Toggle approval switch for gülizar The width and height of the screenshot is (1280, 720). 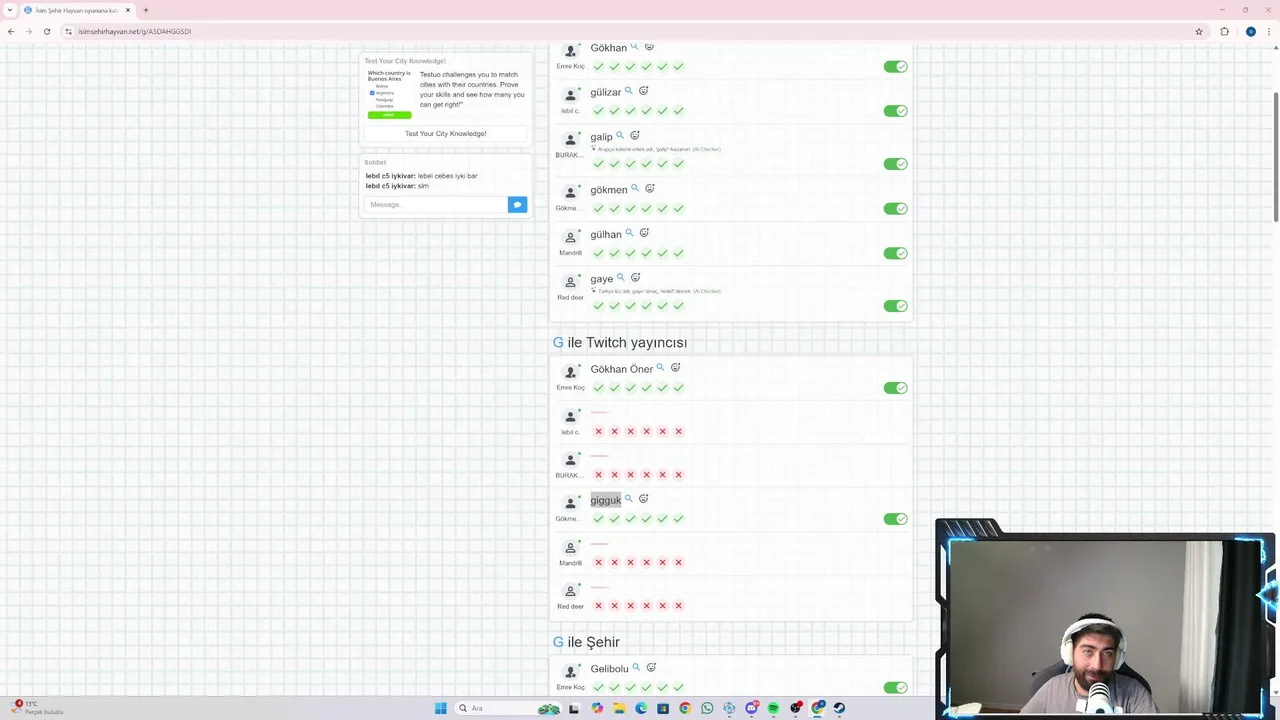[x=895, y=111]
